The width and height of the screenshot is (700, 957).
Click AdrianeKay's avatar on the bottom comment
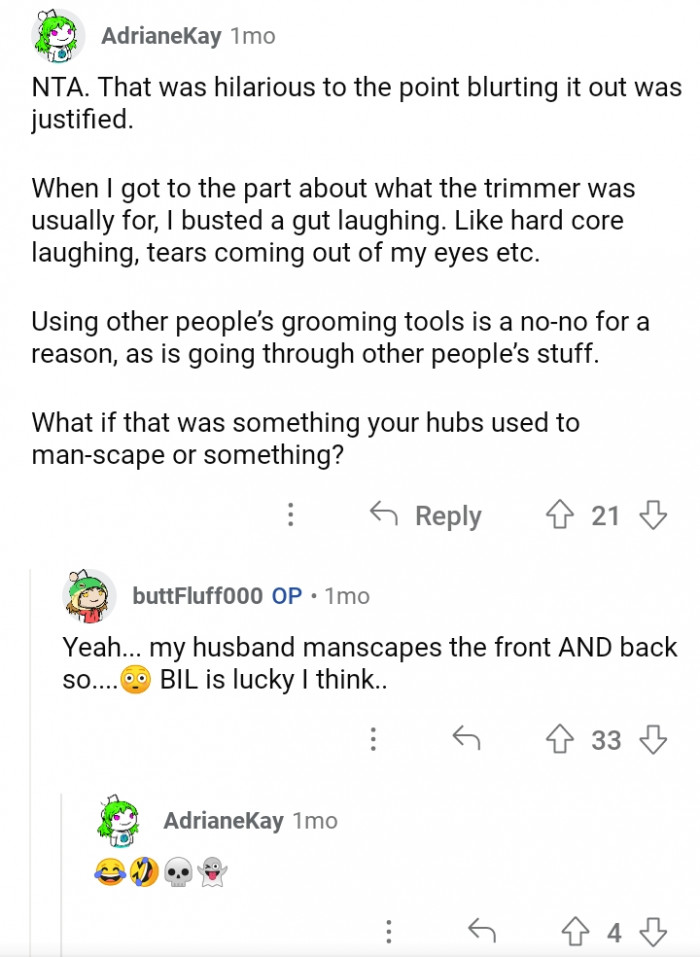coord(119,822)
